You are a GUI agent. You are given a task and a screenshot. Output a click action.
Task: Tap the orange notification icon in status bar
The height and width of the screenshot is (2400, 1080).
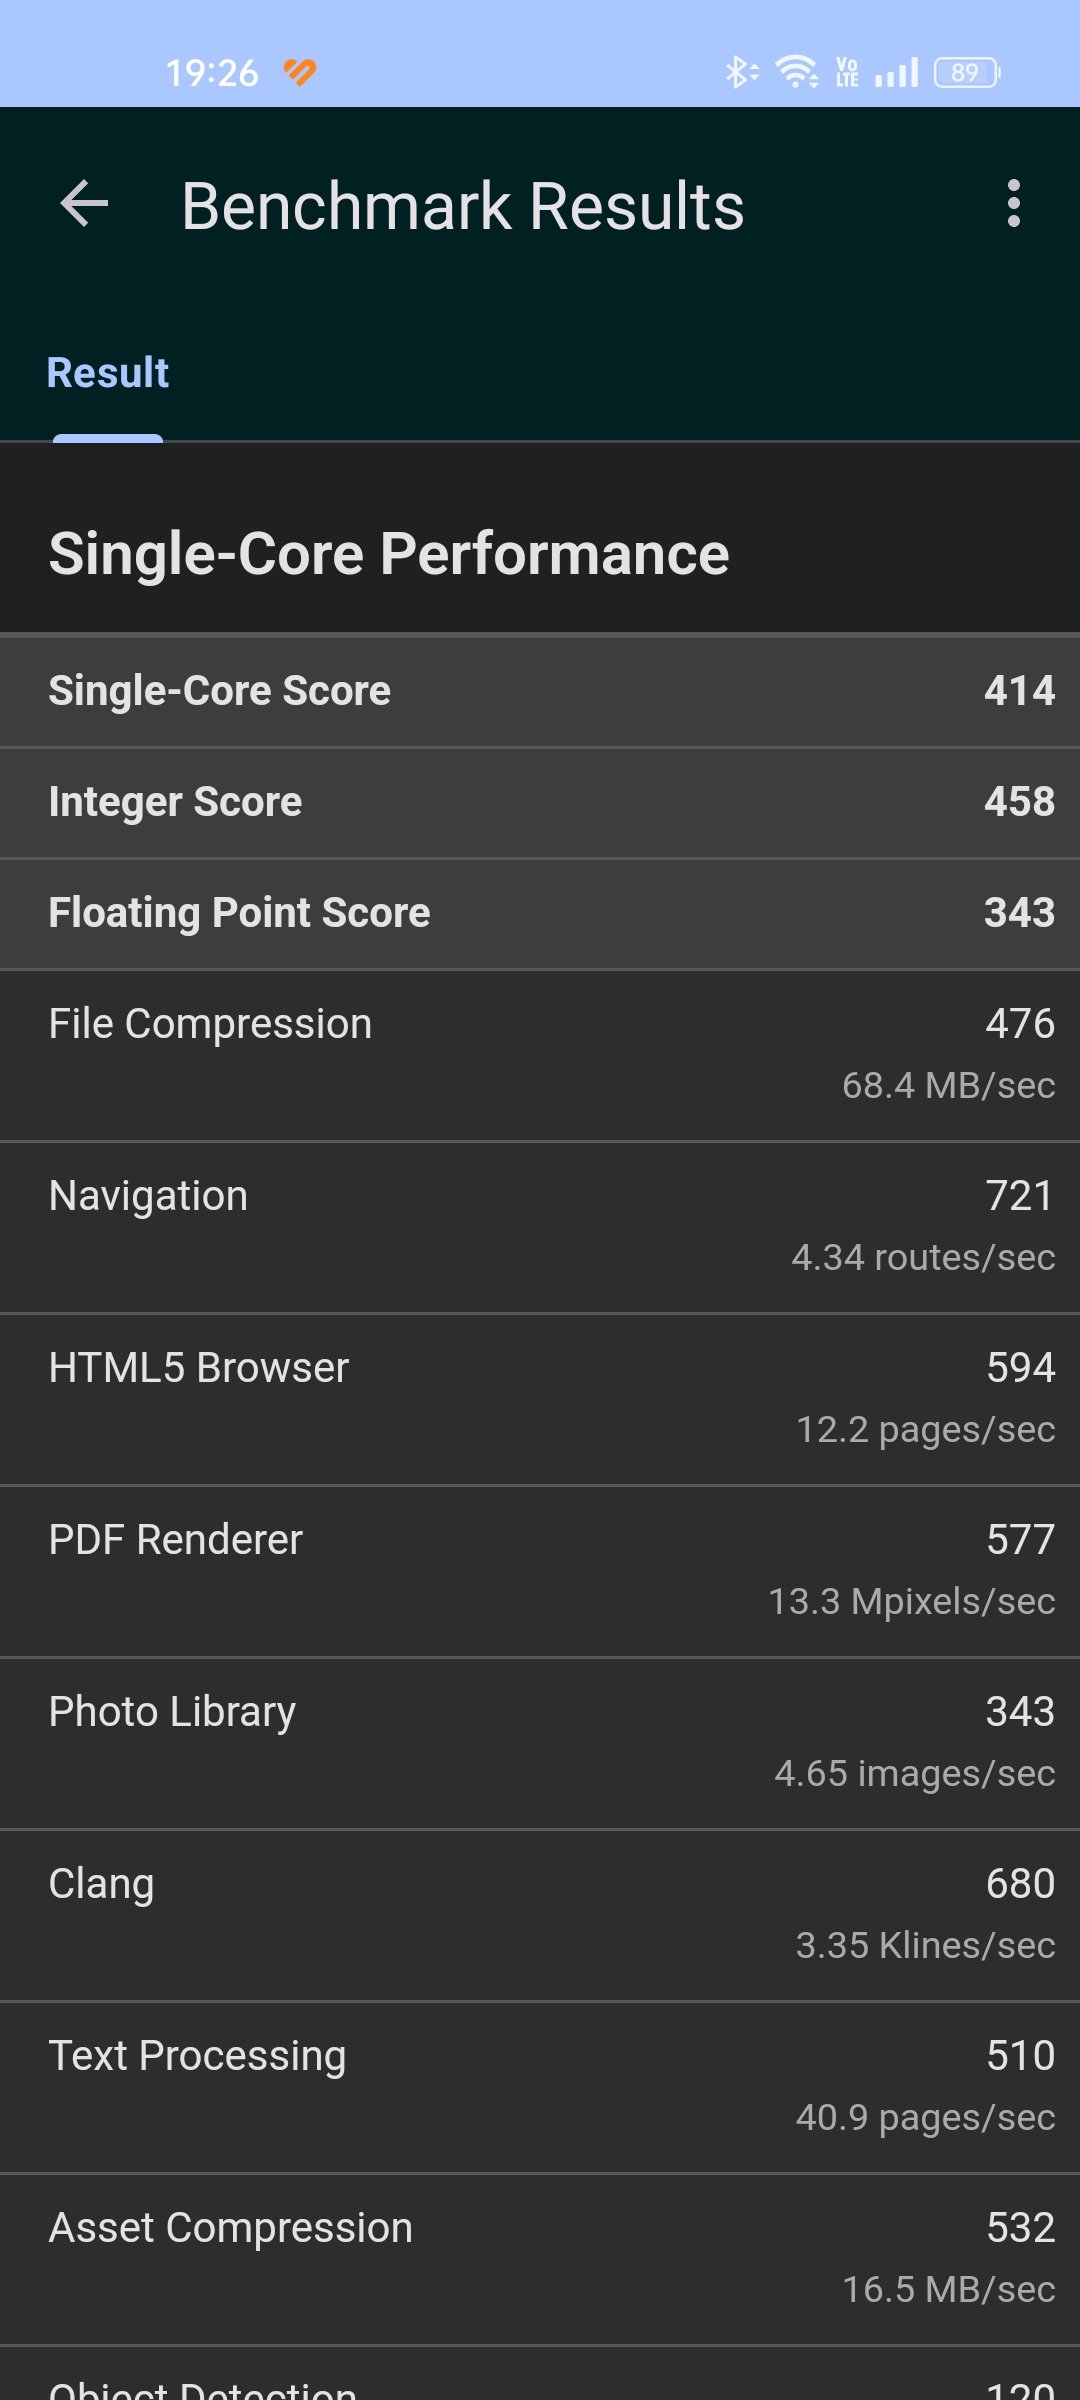[x=300, y=72]
